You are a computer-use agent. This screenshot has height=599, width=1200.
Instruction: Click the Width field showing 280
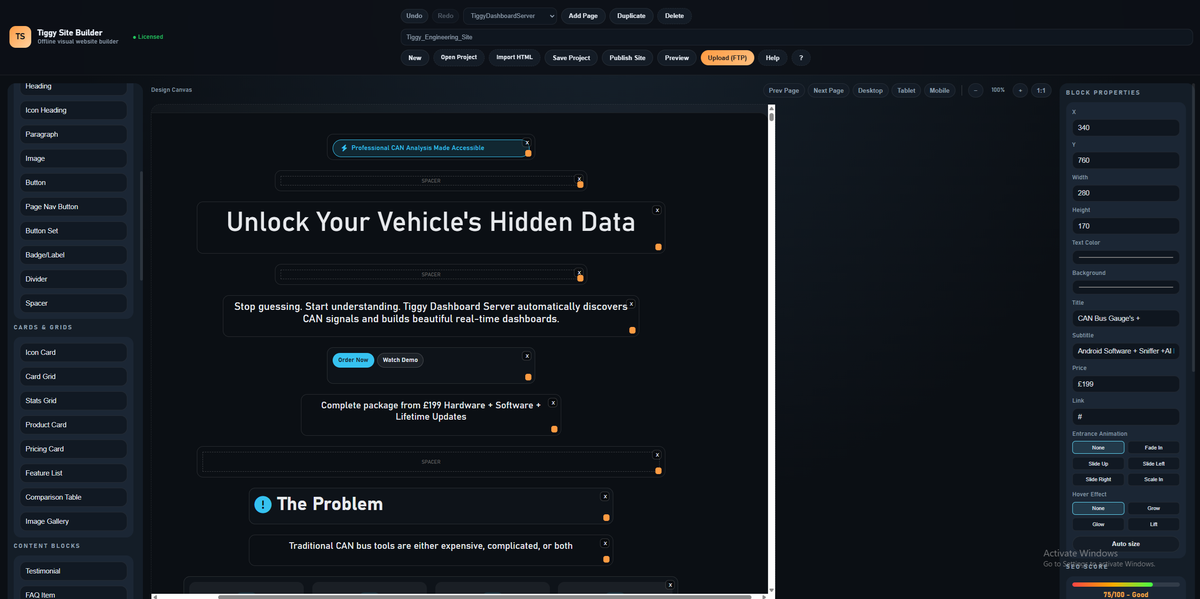point(1126,193)
